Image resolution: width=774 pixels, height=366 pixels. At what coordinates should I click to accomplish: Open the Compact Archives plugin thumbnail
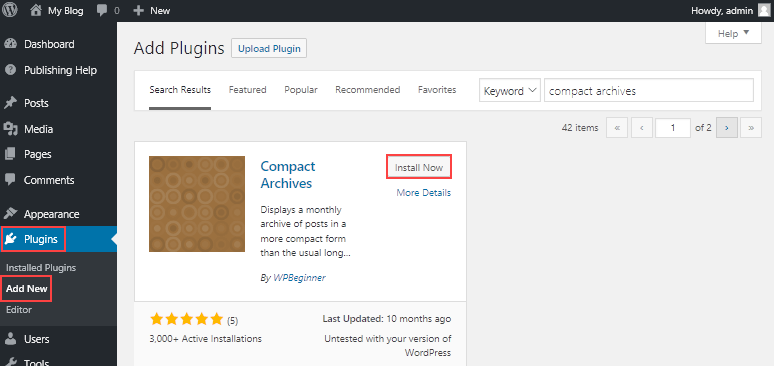(197, 204)
